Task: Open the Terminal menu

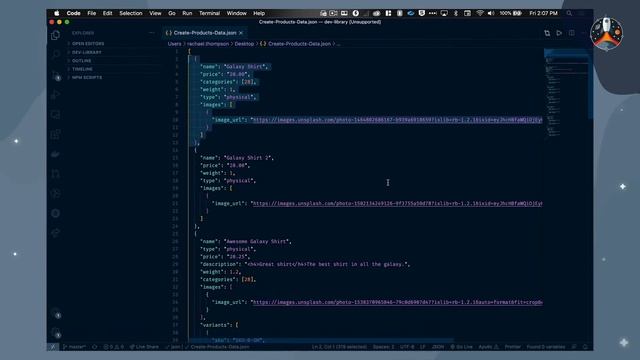Action: pos(209,13)
